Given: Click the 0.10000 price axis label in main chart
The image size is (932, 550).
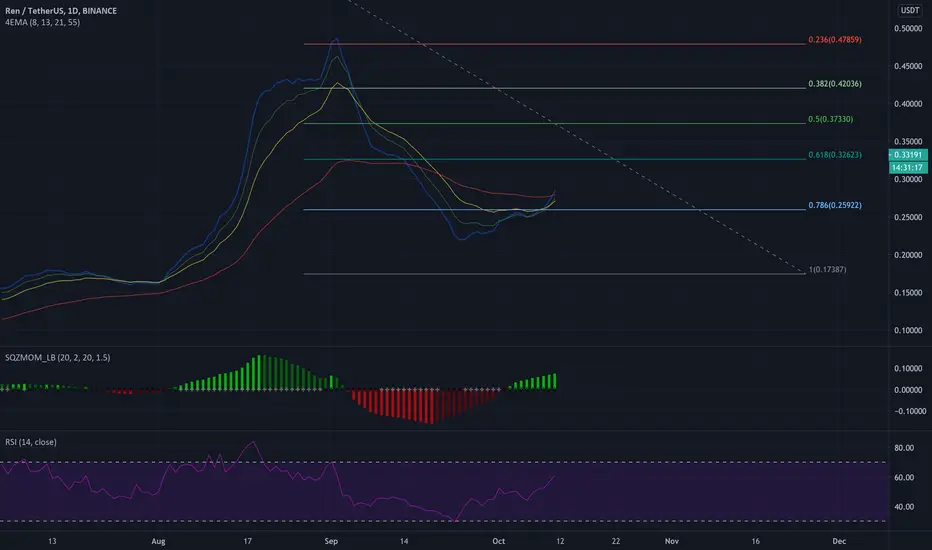Looking at the screenshot, I should pos(908,330).
